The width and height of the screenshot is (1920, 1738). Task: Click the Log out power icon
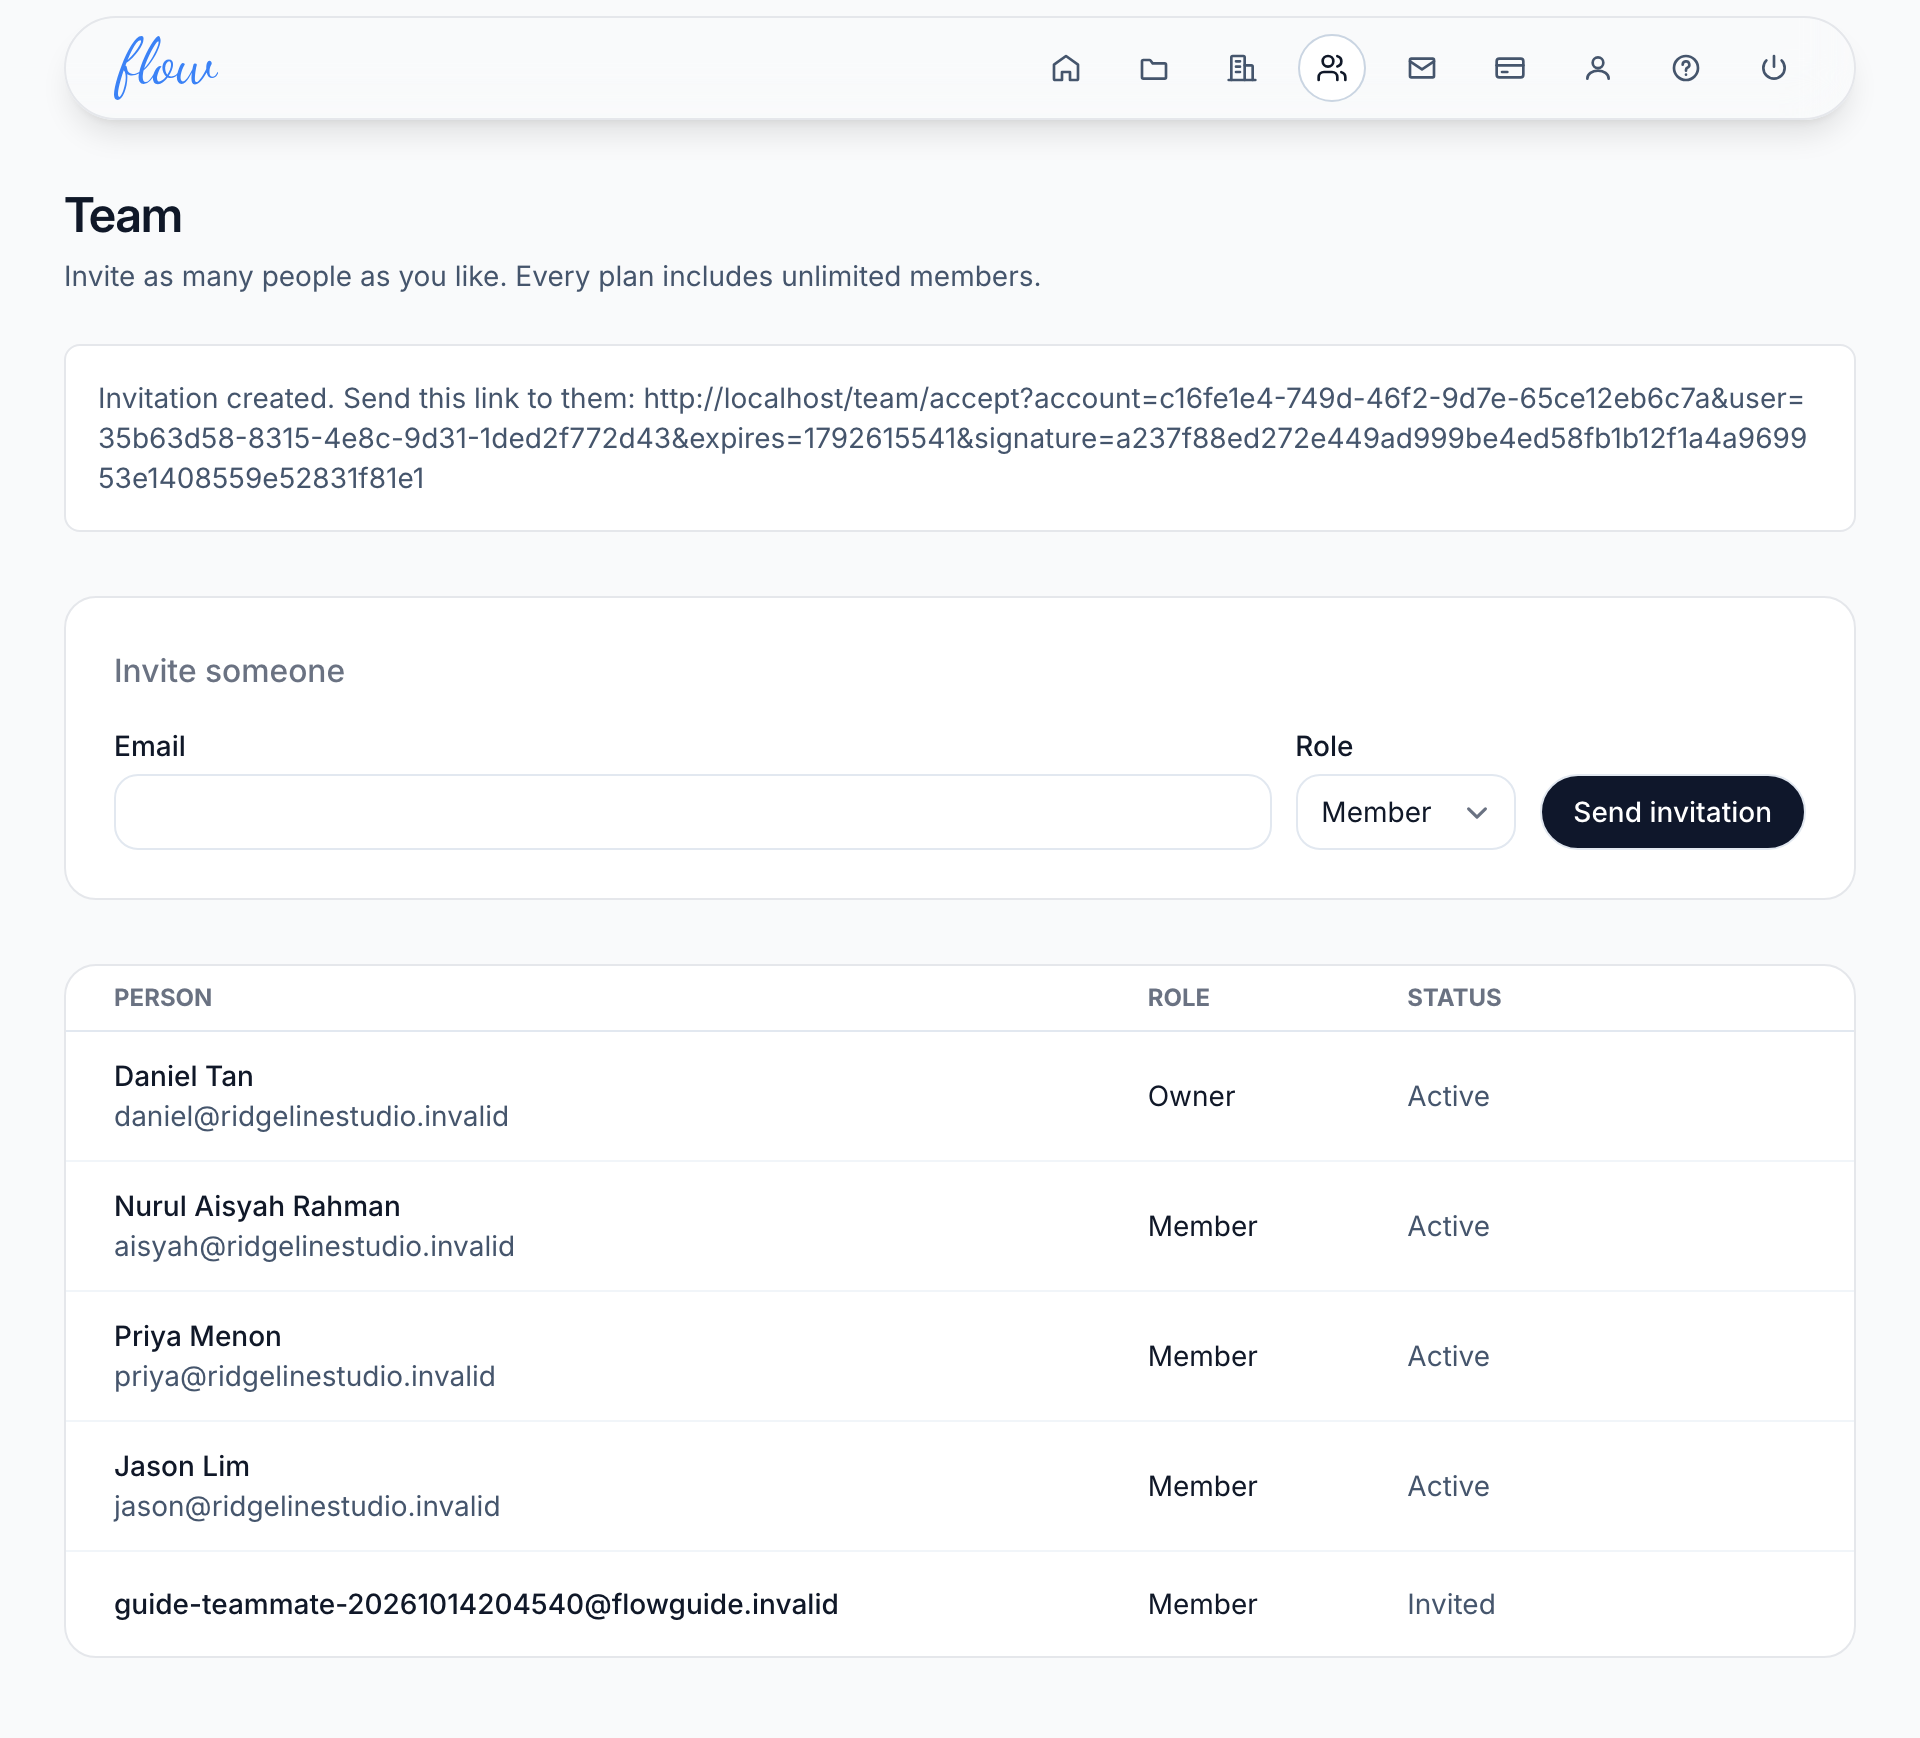tap(1774, 68)
